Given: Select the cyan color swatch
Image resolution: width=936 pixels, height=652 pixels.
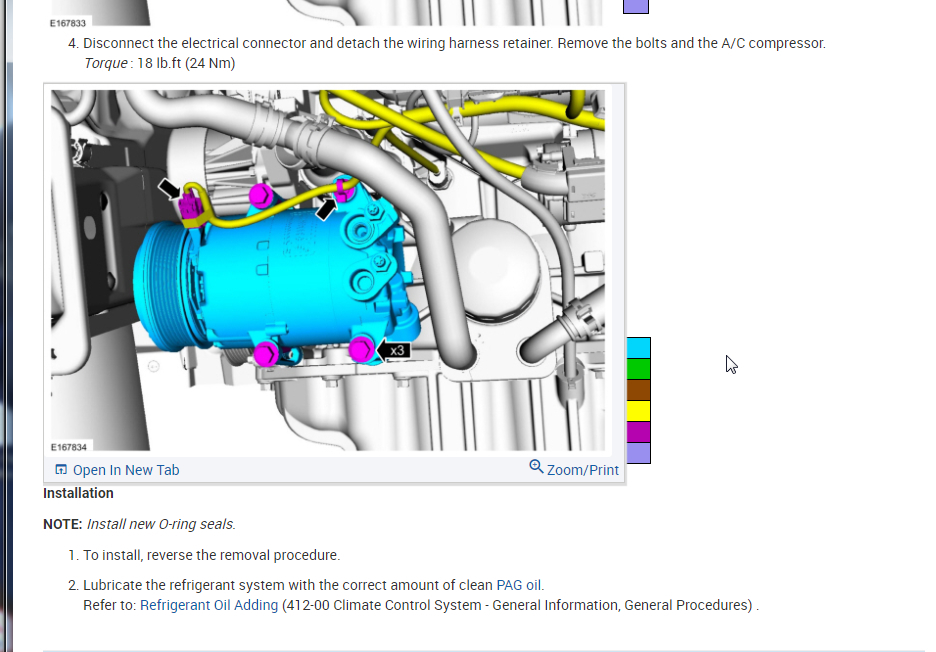Looking at the screenshot, I should pyautogui.click(x=638, y=347).
